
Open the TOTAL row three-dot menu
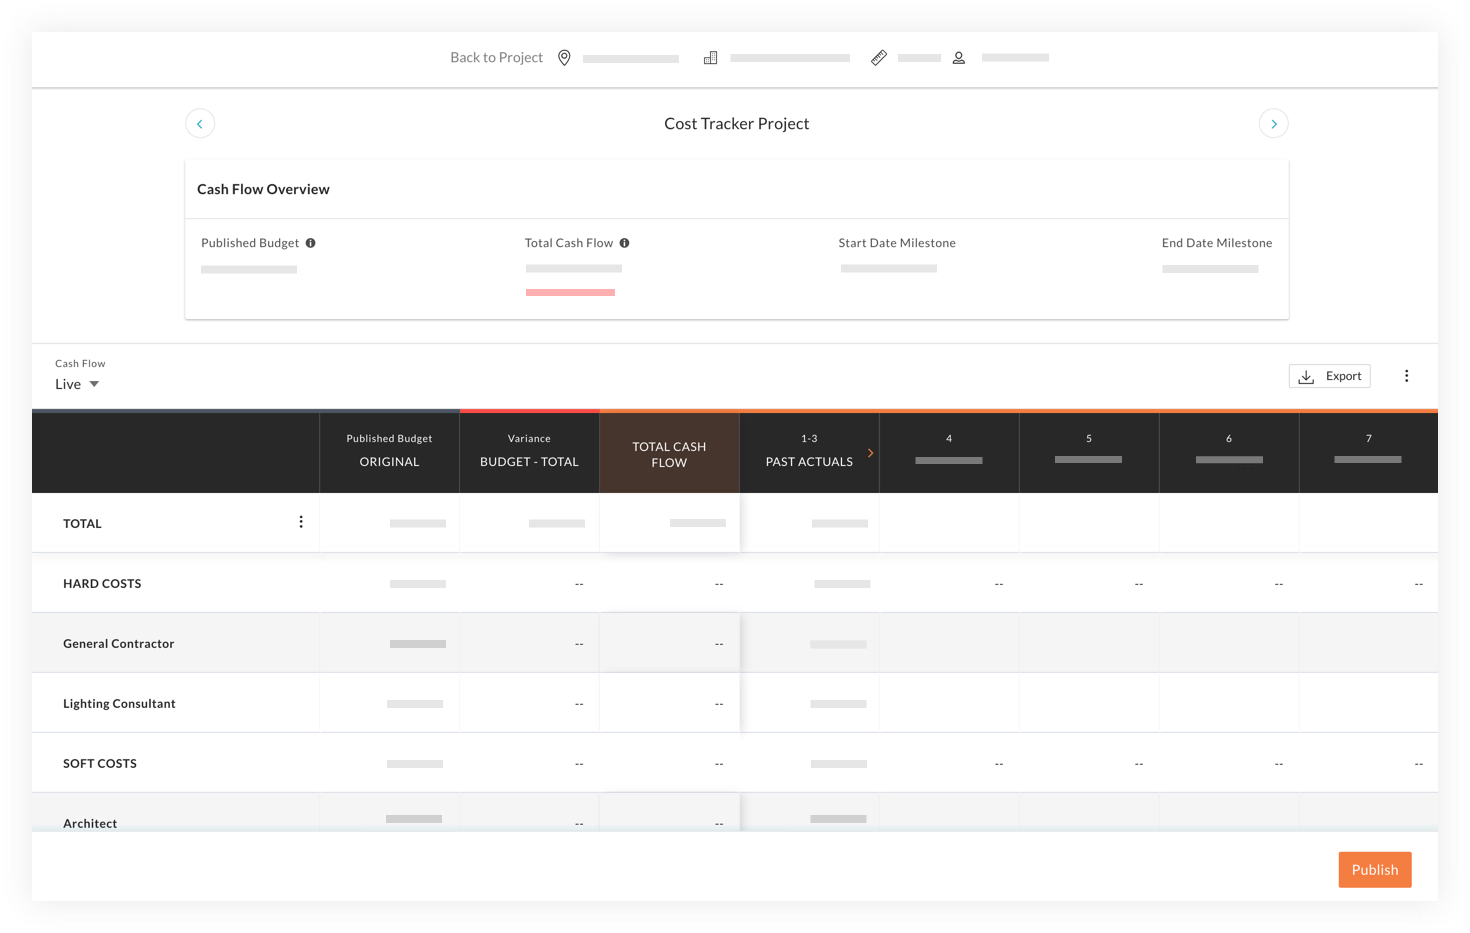[301, 522]
